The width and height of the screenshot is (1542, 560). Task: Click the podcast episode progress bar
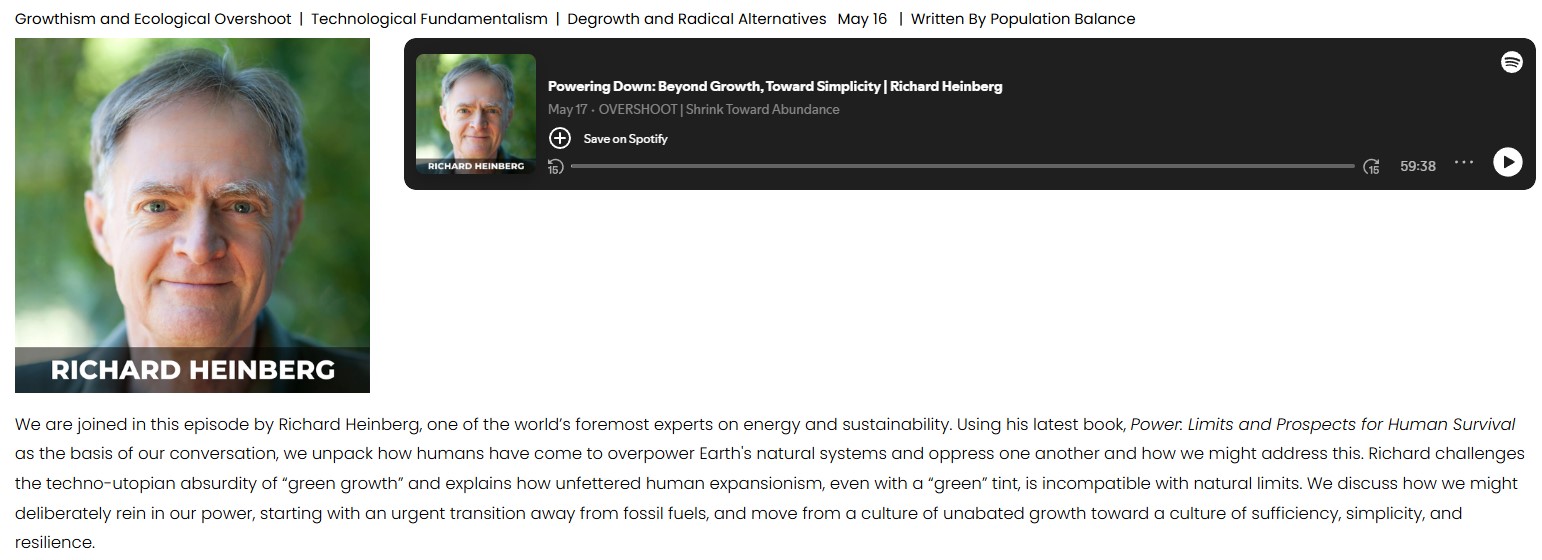(962, 166)
